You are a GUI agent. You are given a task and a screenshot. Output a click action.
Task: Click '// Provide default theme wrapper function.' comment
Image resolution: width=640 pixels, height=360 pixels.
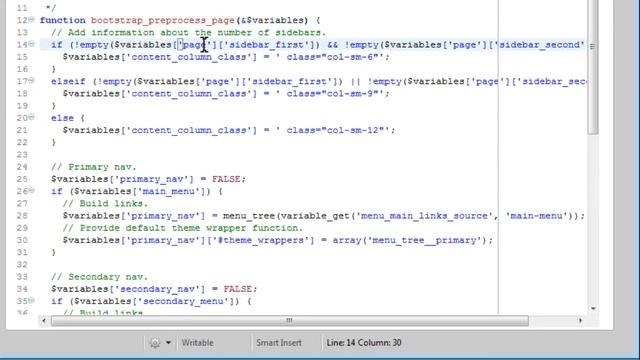coord(183,228)
